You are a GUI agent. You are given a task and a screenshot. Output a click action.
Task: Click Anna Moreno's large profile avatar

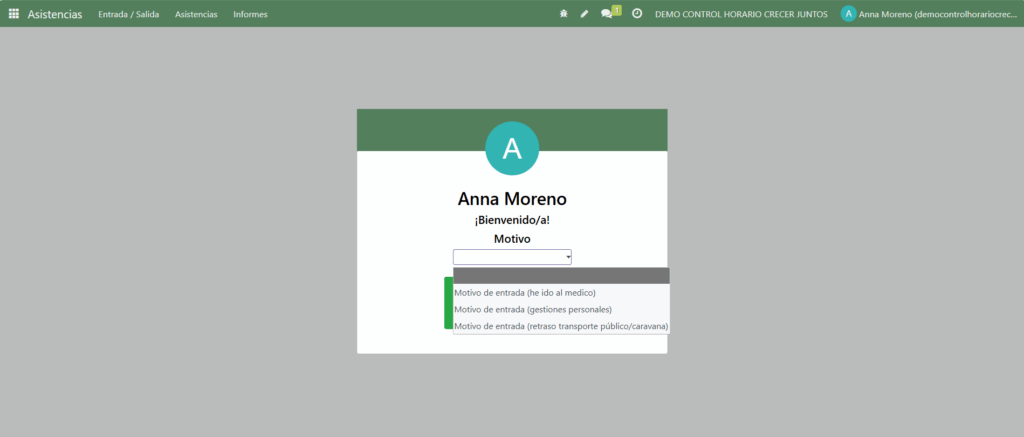(512, 148)
